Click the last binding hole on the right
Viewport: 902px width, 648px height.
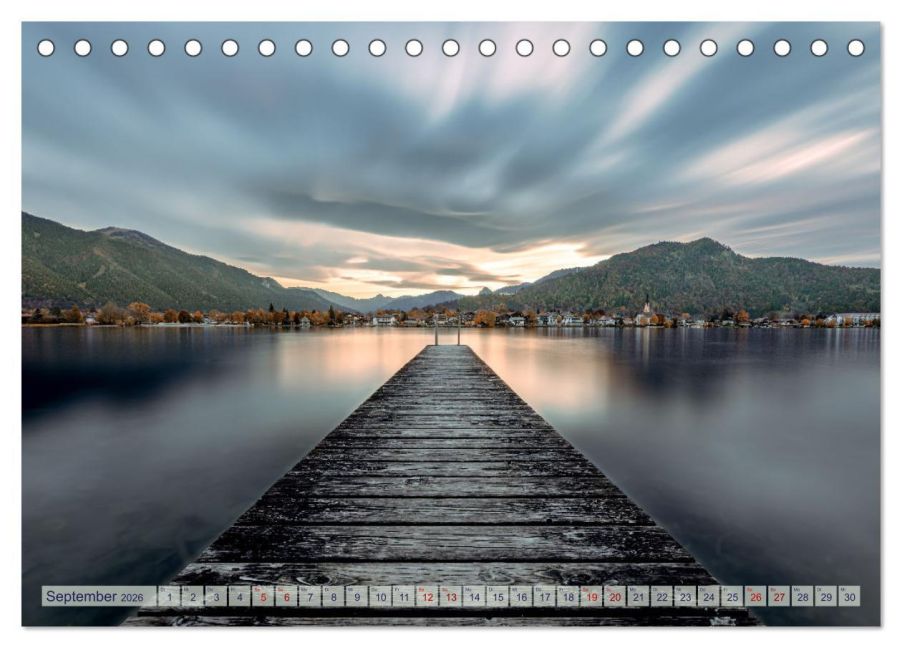click(x=856, y=48)
